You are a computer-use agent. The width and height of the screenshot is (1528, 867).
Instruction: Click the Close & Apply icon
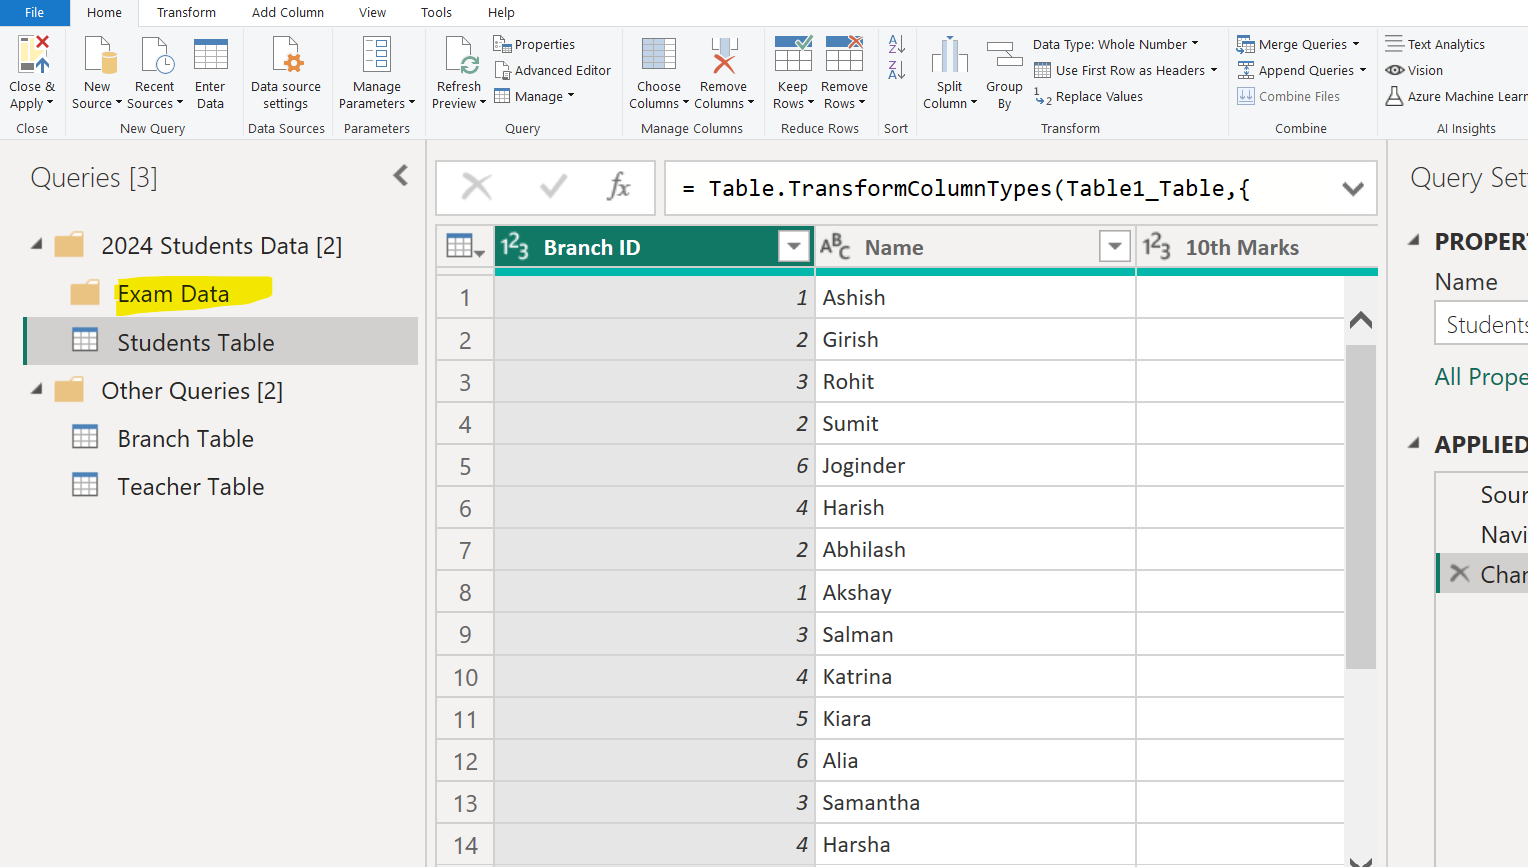32,55
